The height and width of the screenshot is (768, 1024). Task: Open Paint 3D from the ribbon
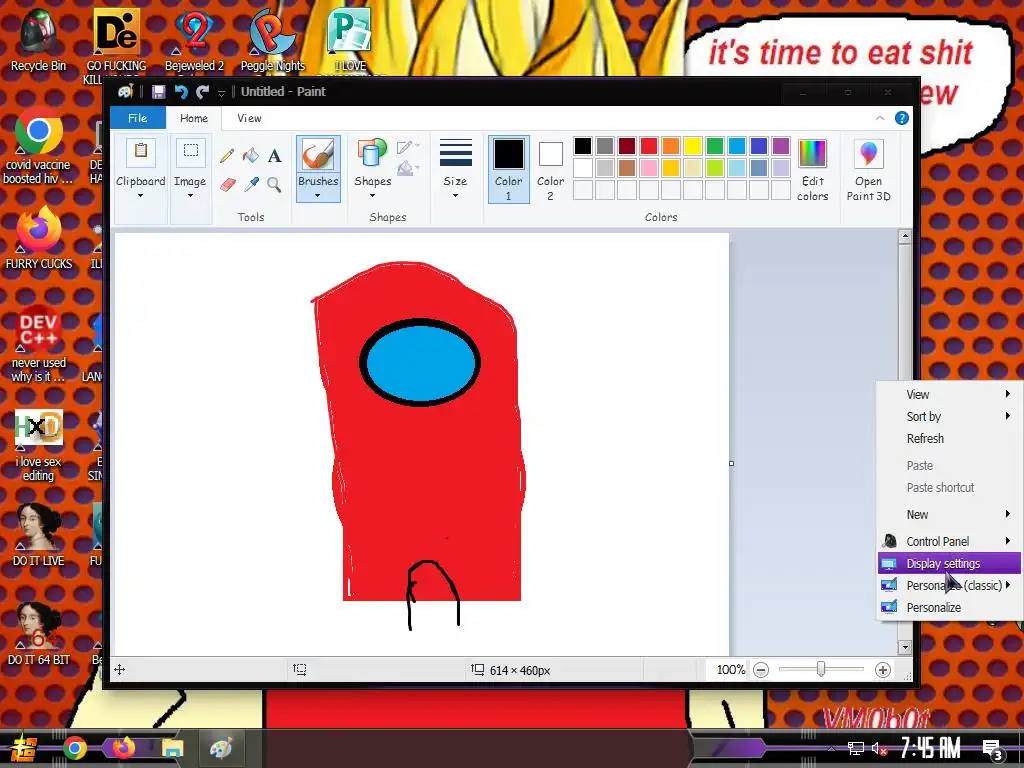point(868,170)
